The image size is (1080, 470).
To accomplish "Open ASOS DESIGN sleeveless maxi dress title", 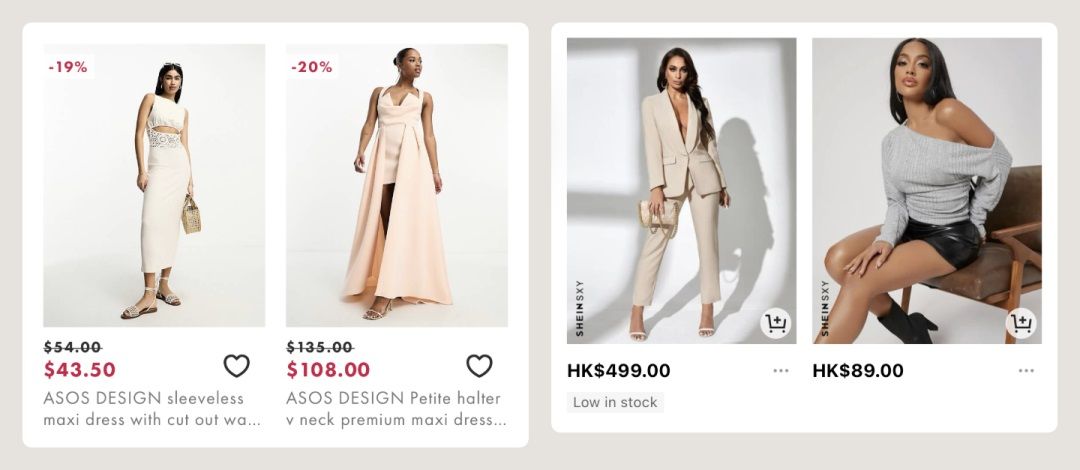I will click(152, 409).
